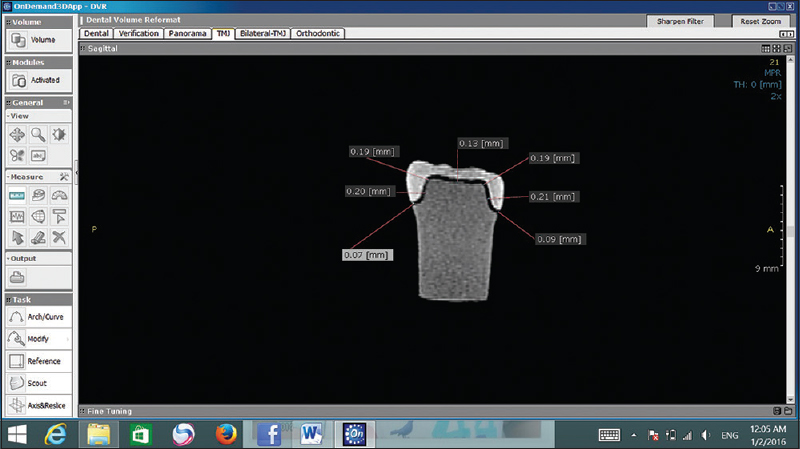This screenshot has height=449, width=800.
Task: Expand the Modify task submenu arrow
Action: pos(67,339)
